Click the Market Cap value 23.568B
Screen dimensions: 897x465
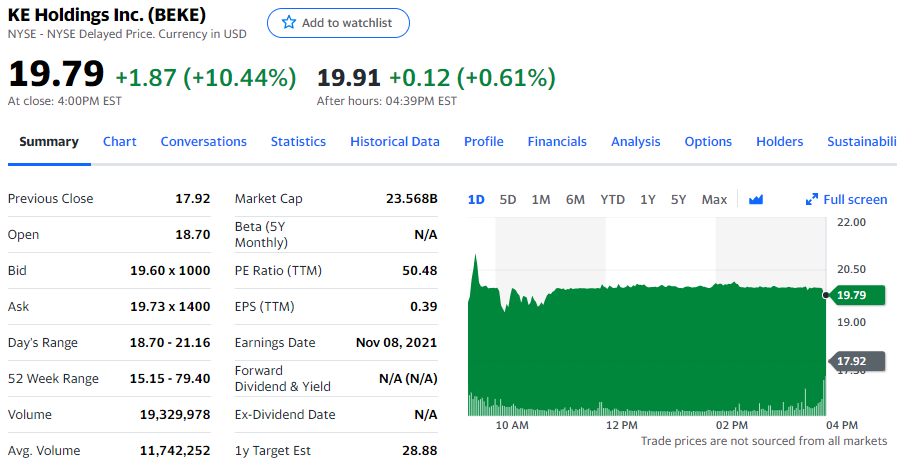[411, 198]
